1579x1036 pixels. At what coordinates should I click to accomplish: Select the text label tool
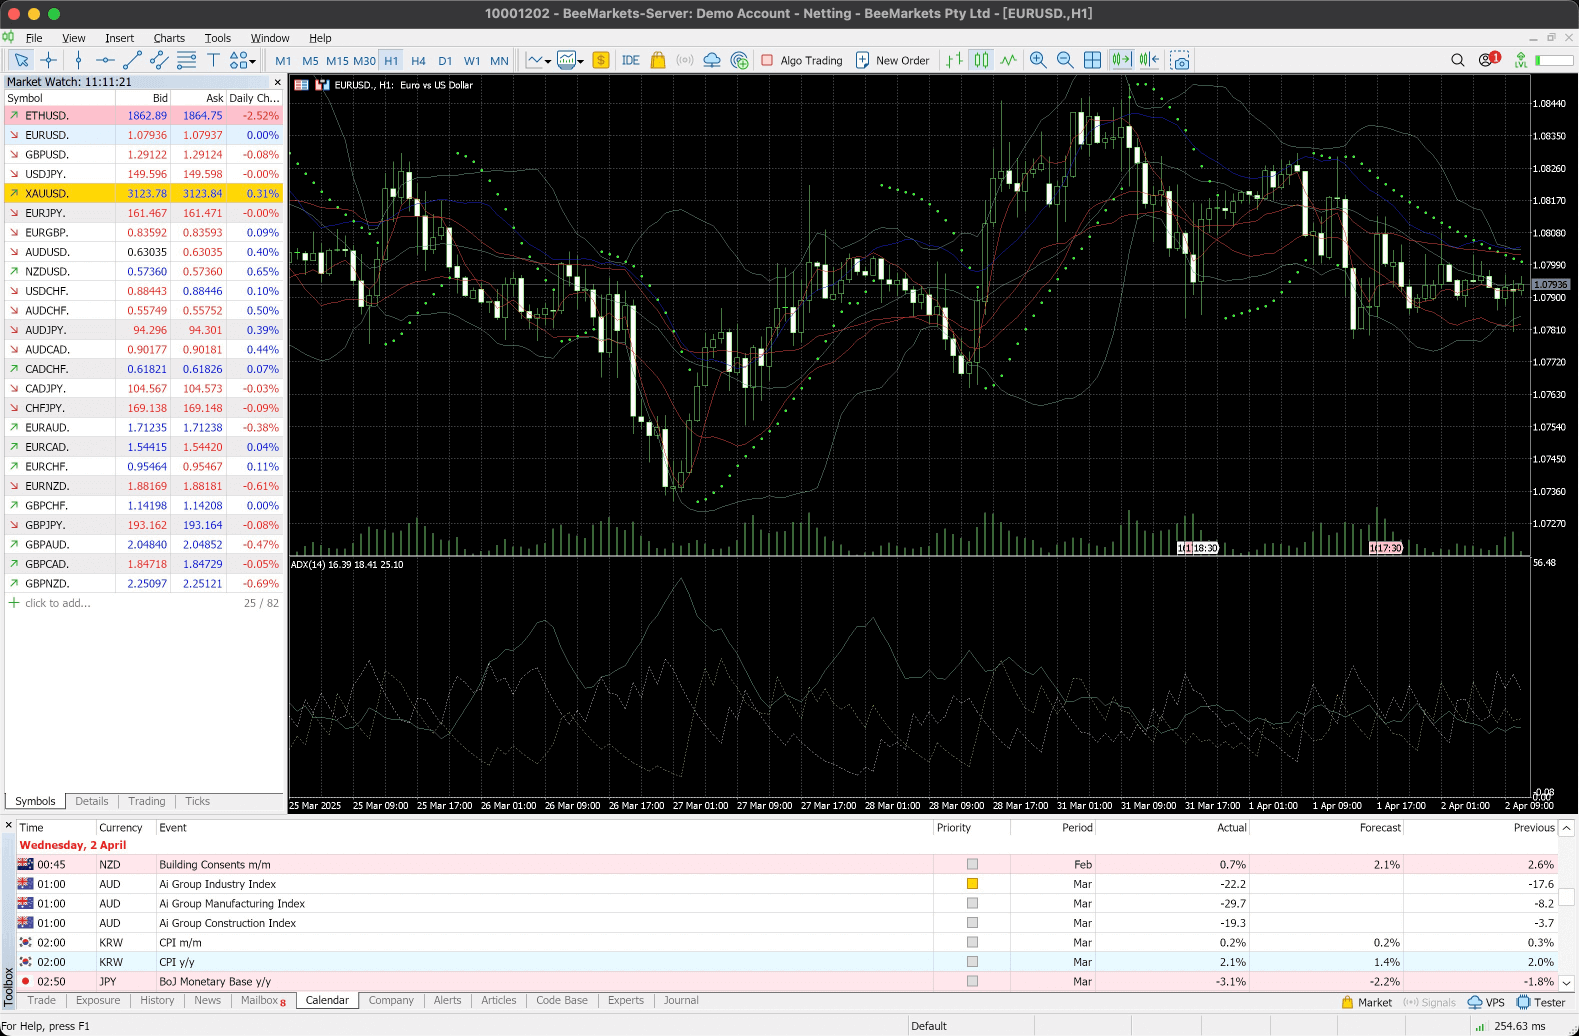(x=213, y=60)
